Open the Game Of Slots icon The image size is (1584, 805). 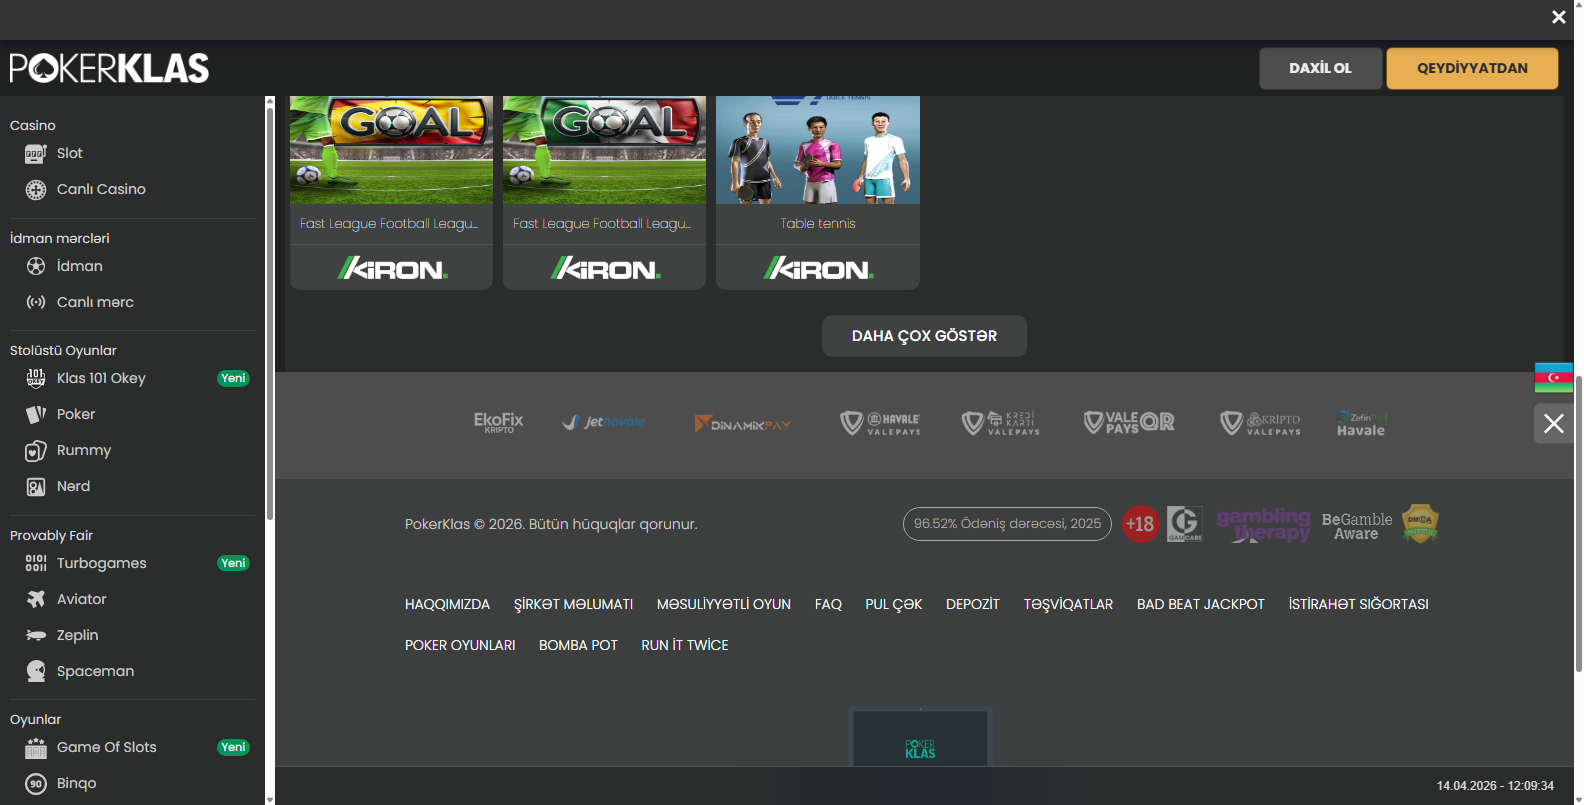[x=36, y=747]
